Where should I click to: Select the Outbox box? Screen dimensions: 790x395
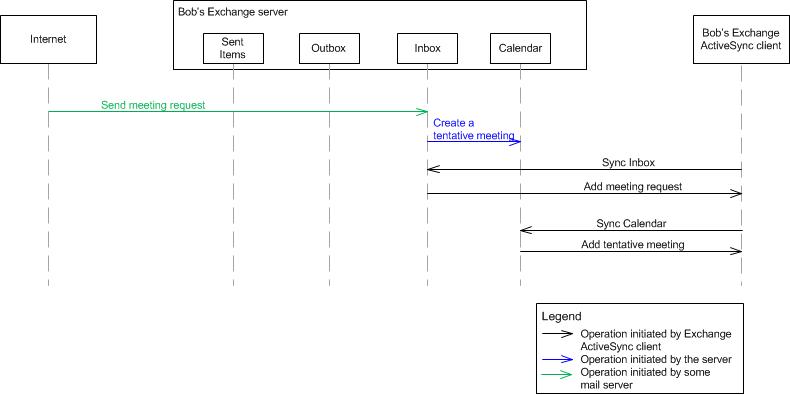tap(329, 48)
